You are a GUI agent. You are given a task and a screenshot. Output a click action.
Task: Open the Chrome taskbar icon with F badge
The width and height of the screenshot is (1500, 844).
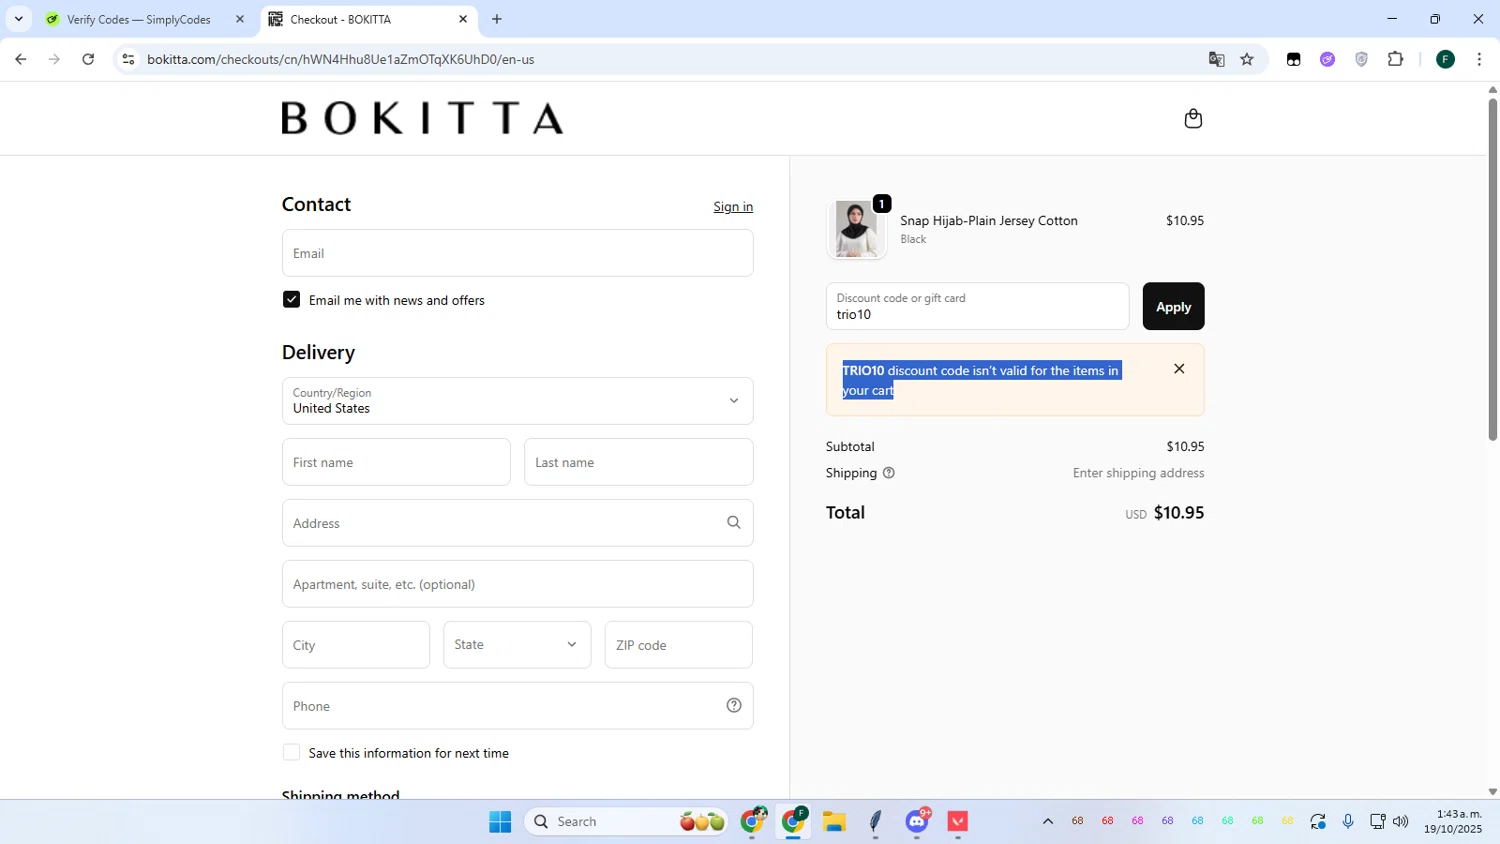pyautogui.click(x=794, y=822)
